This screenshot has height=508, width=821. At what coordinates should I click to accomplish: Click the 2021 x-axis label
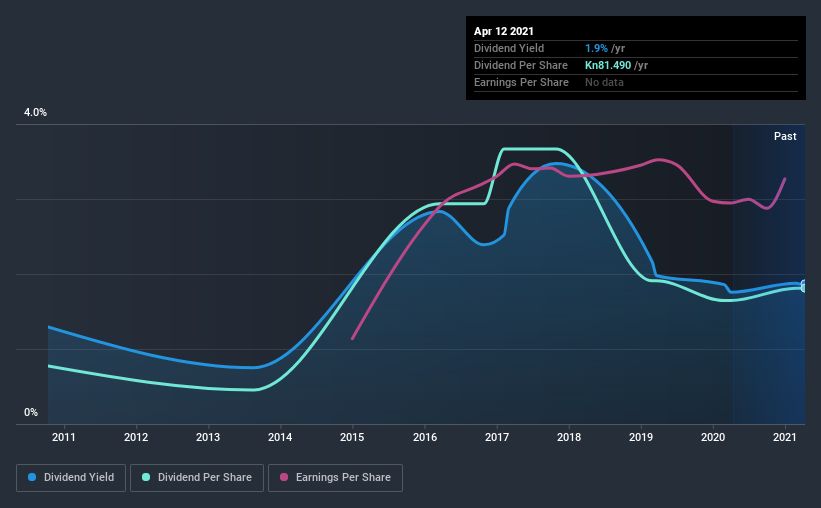click(785, 437)
